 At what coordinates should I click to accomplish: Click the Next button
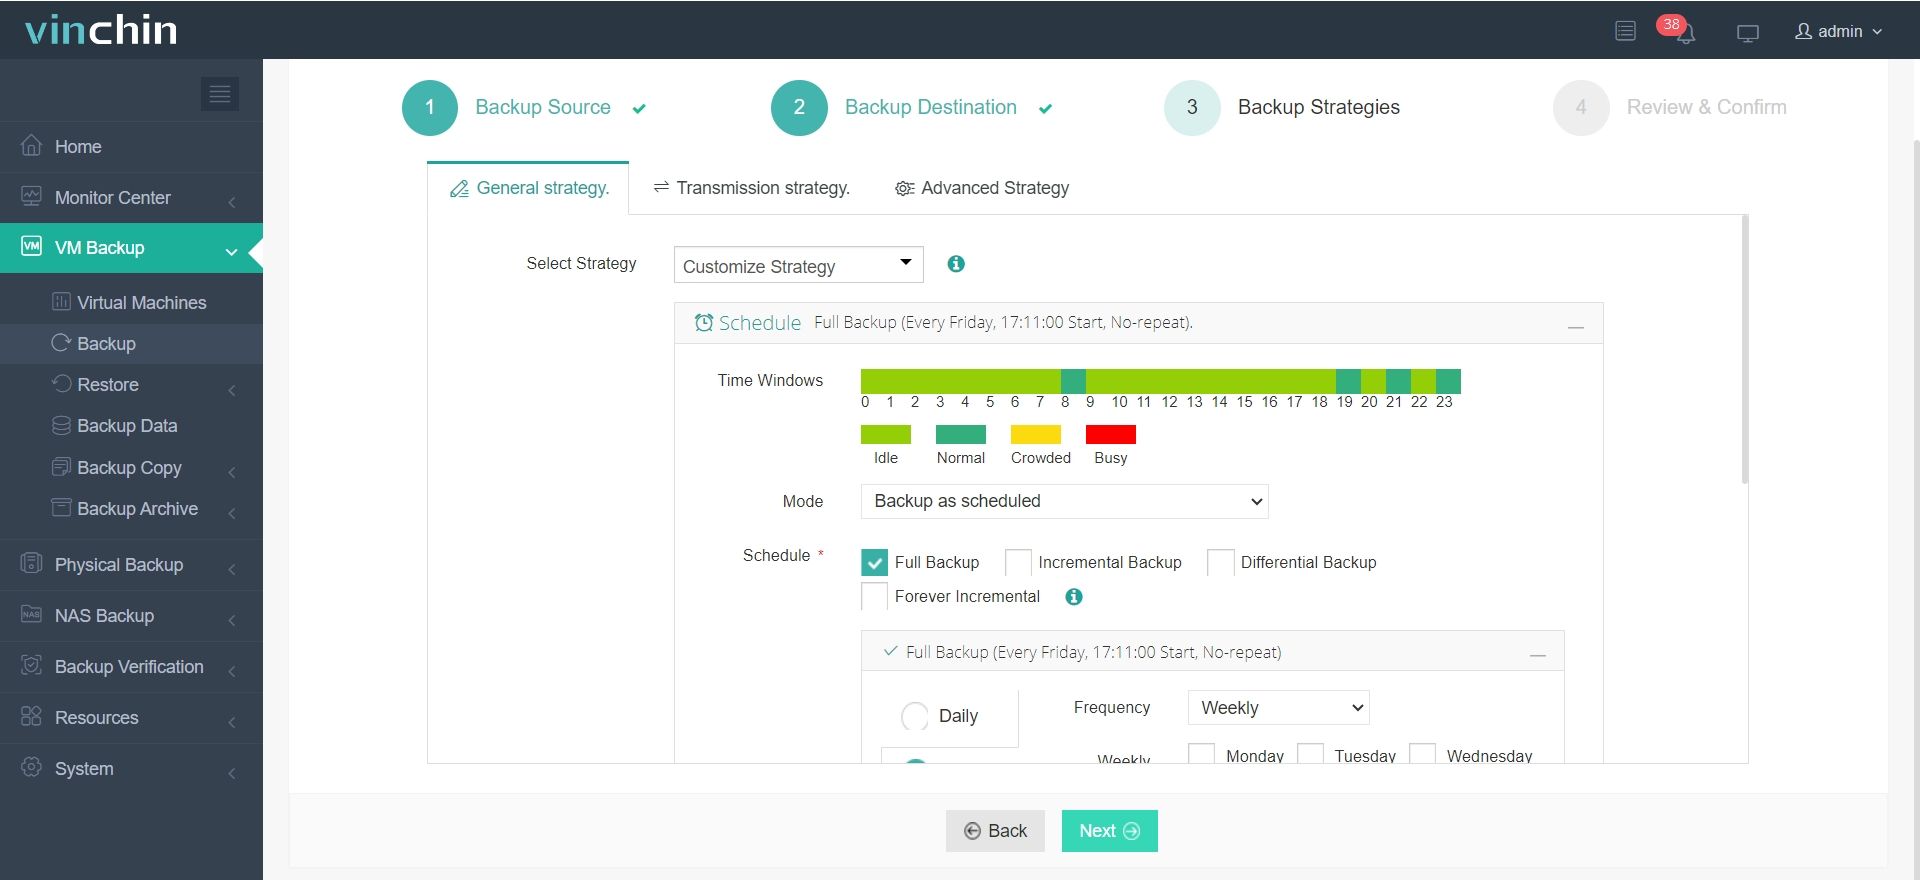1109,831
